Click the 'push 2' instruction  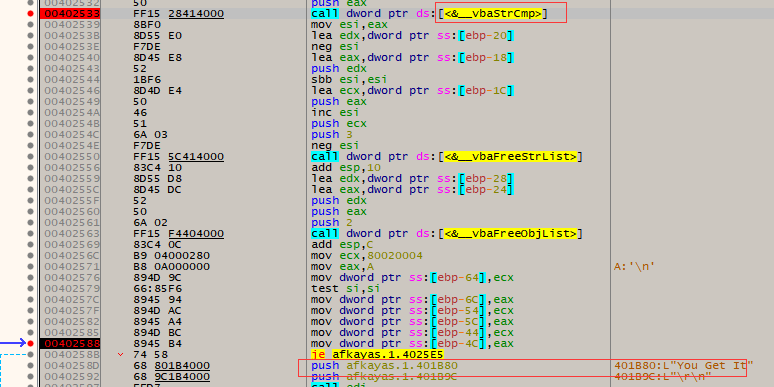coord(332,223)
